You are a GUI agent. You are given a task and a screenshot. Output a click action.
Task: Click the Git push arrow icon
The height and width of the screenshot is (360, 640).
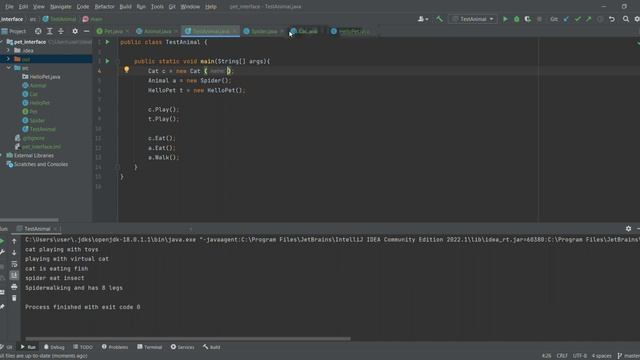click(589, 19)
